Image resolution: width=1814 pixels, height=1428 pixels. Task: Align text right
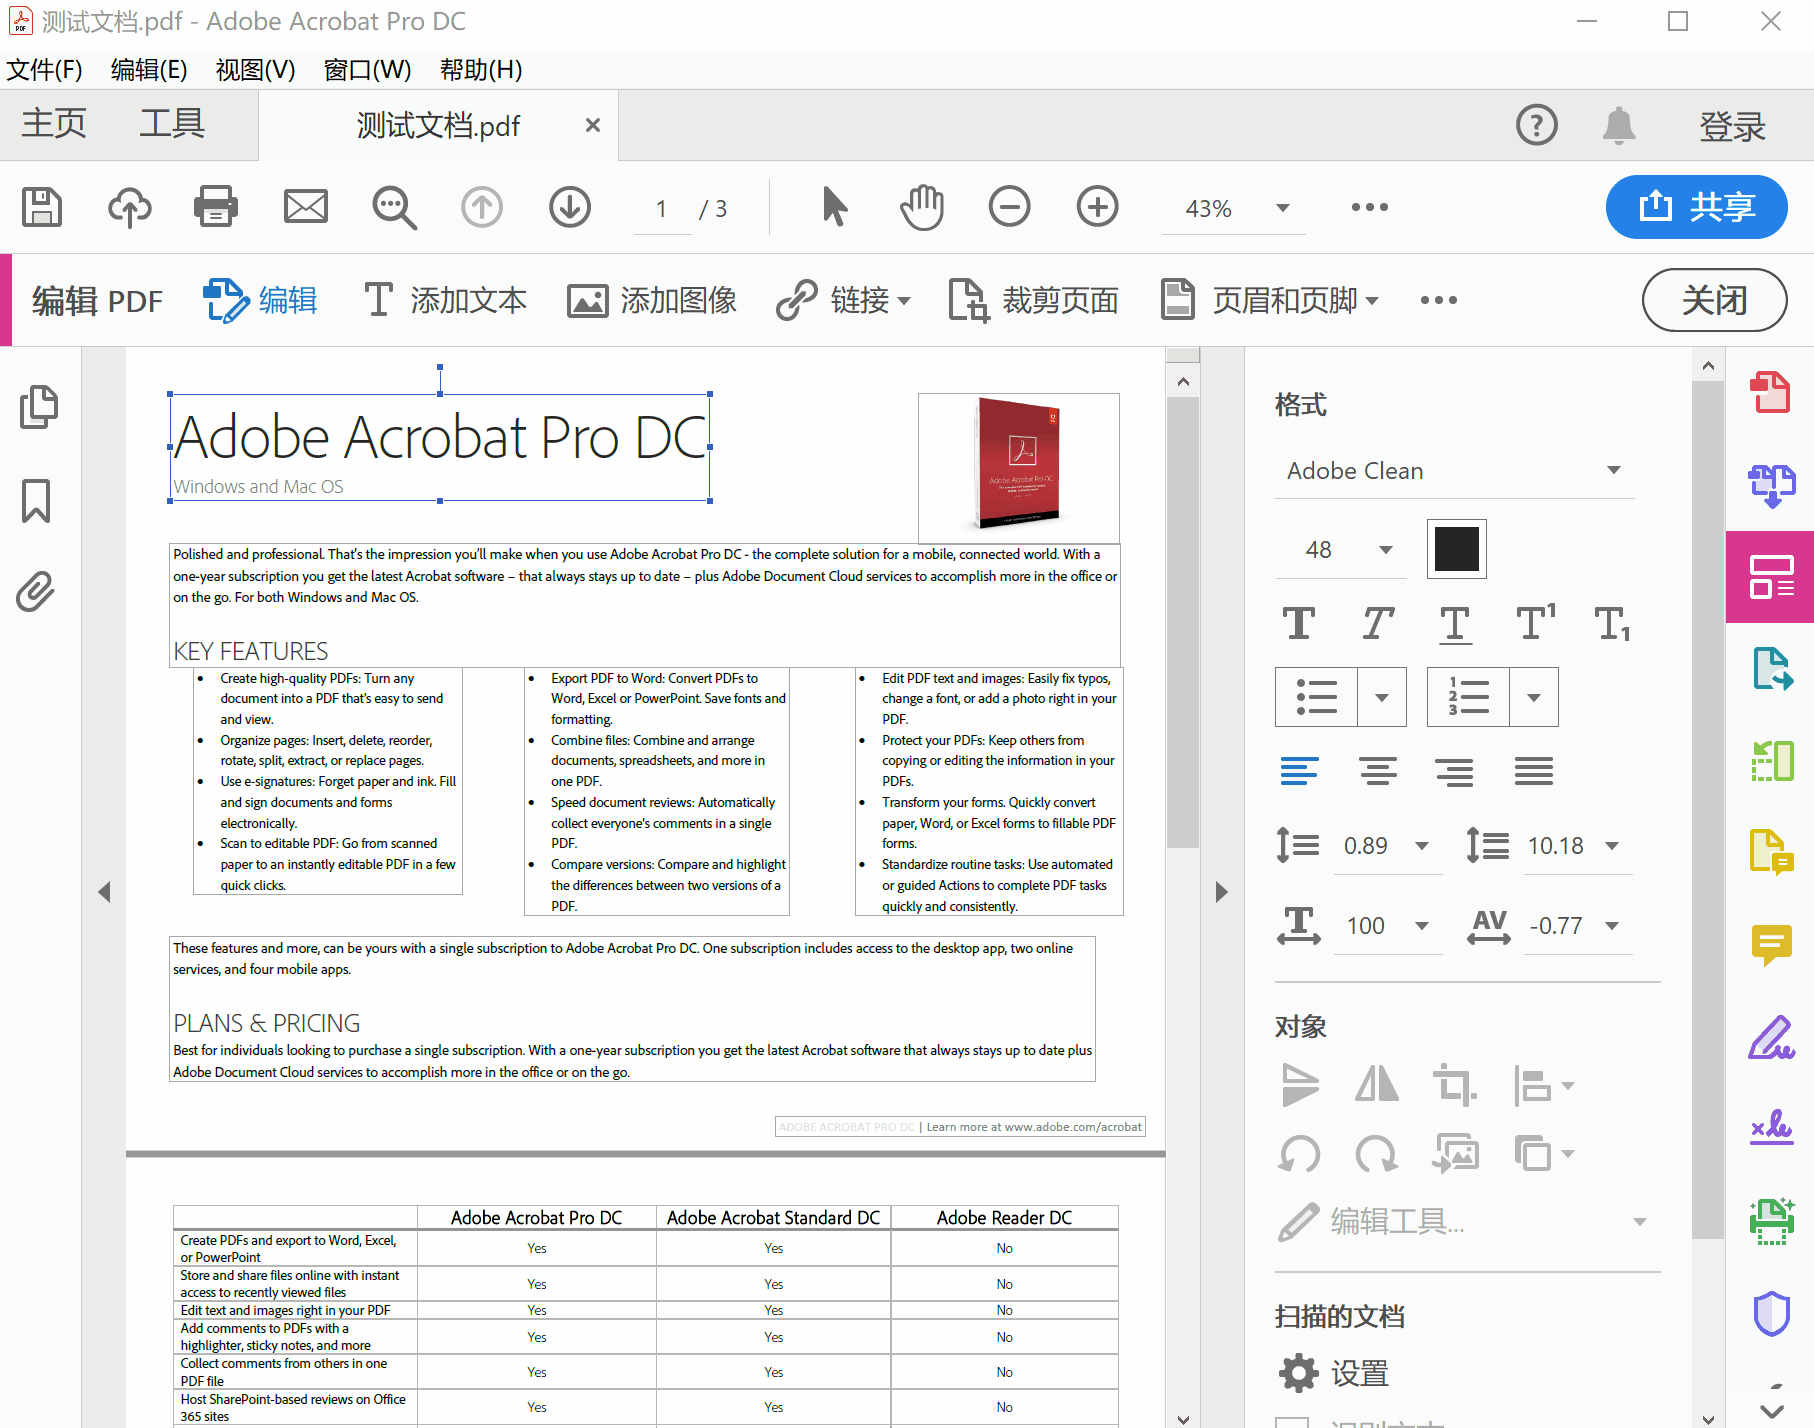tap(1454, 771)
